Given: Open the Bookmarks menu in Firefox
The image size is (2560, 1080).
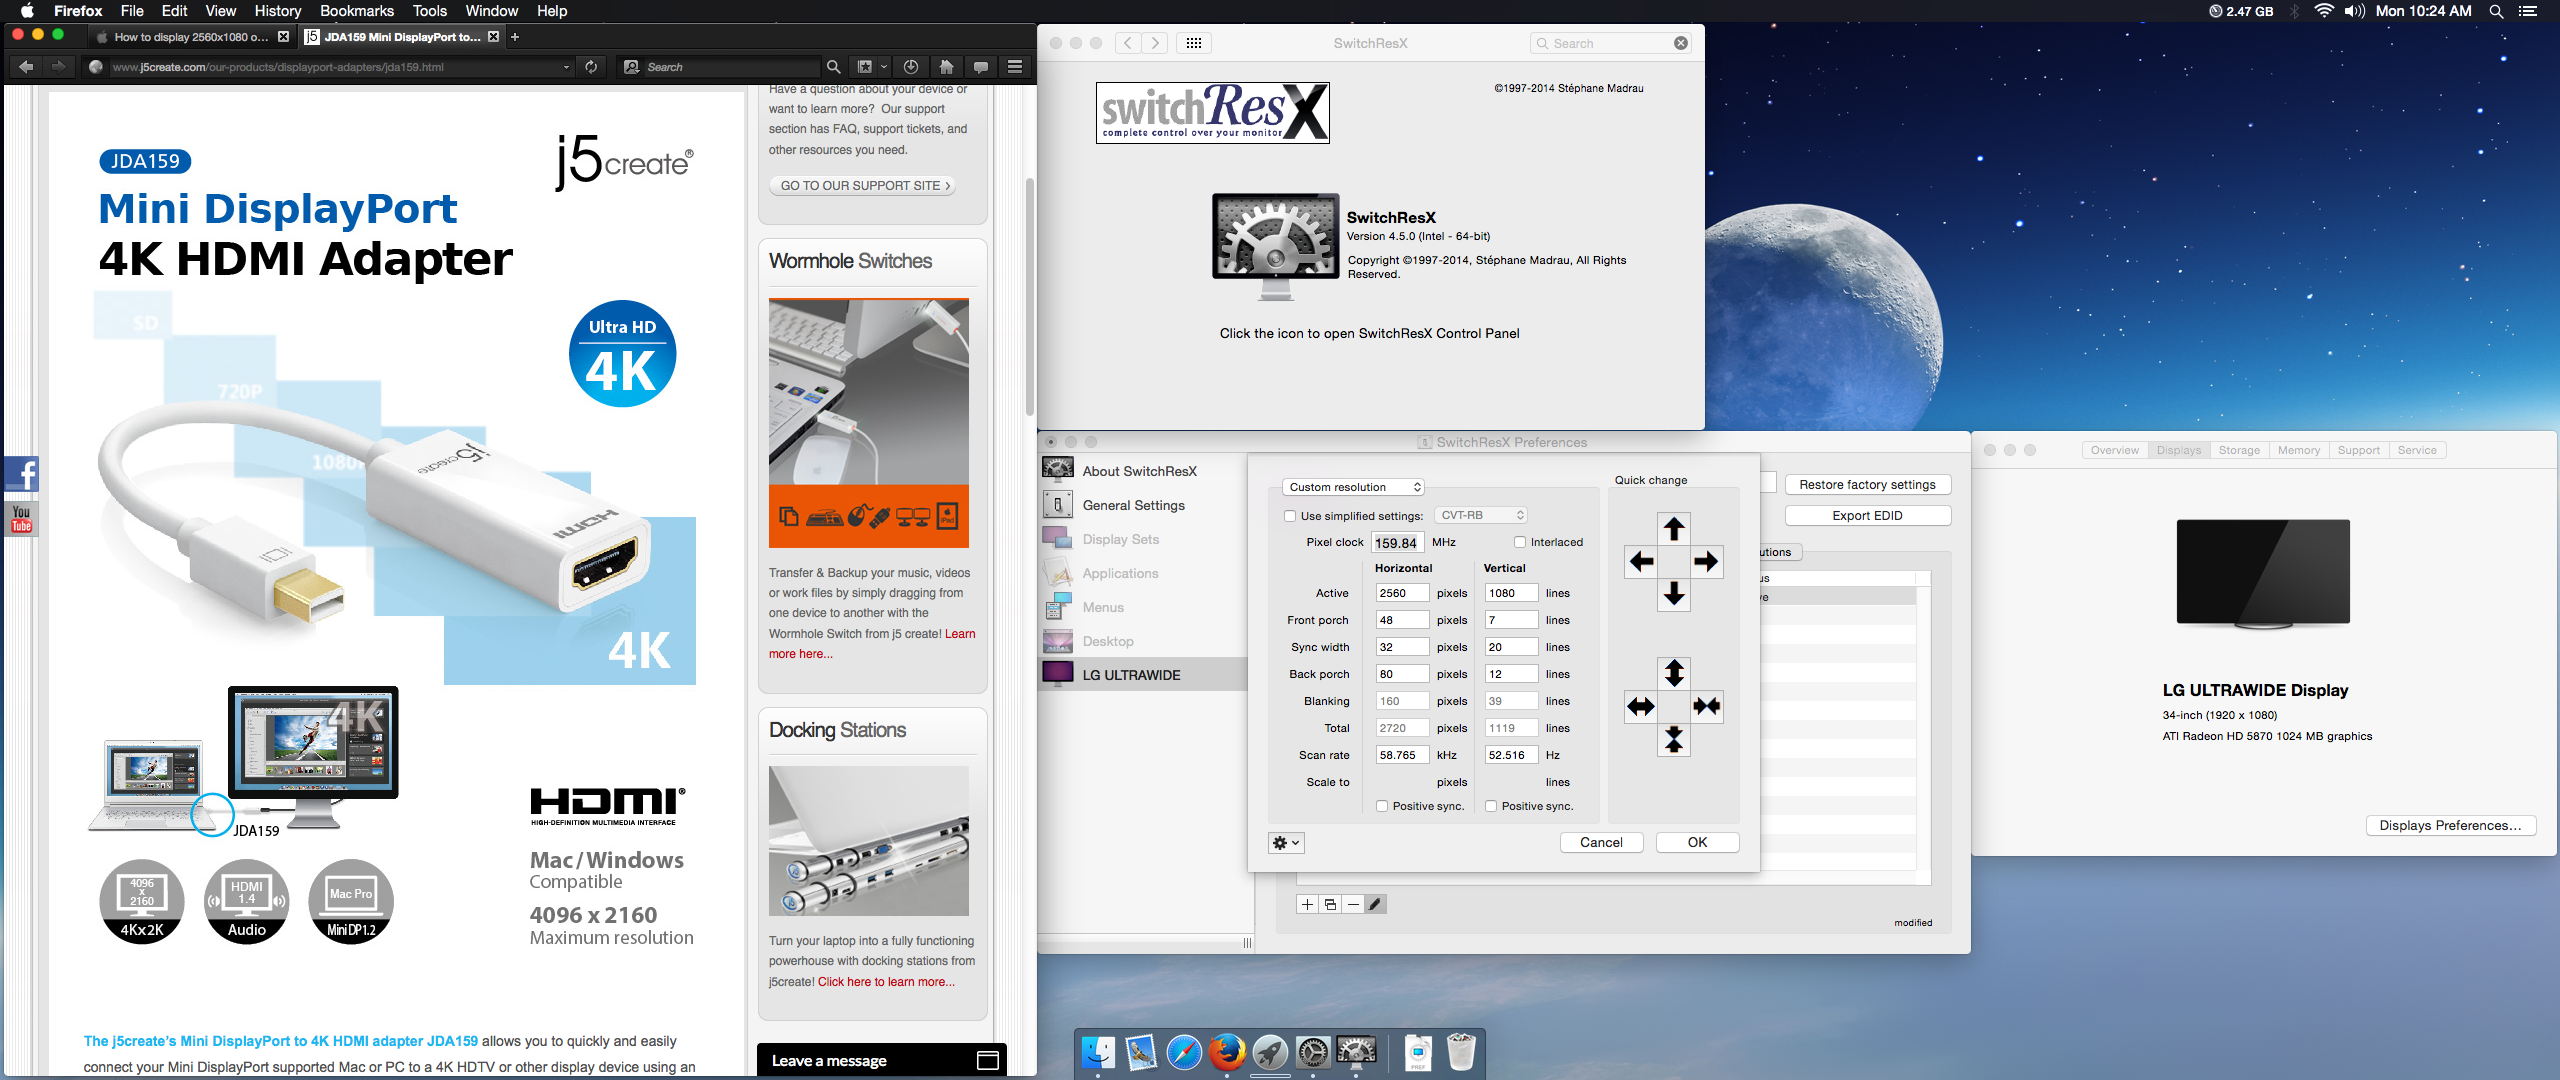Looking at the screenshot, I should (x=356, y=11).
